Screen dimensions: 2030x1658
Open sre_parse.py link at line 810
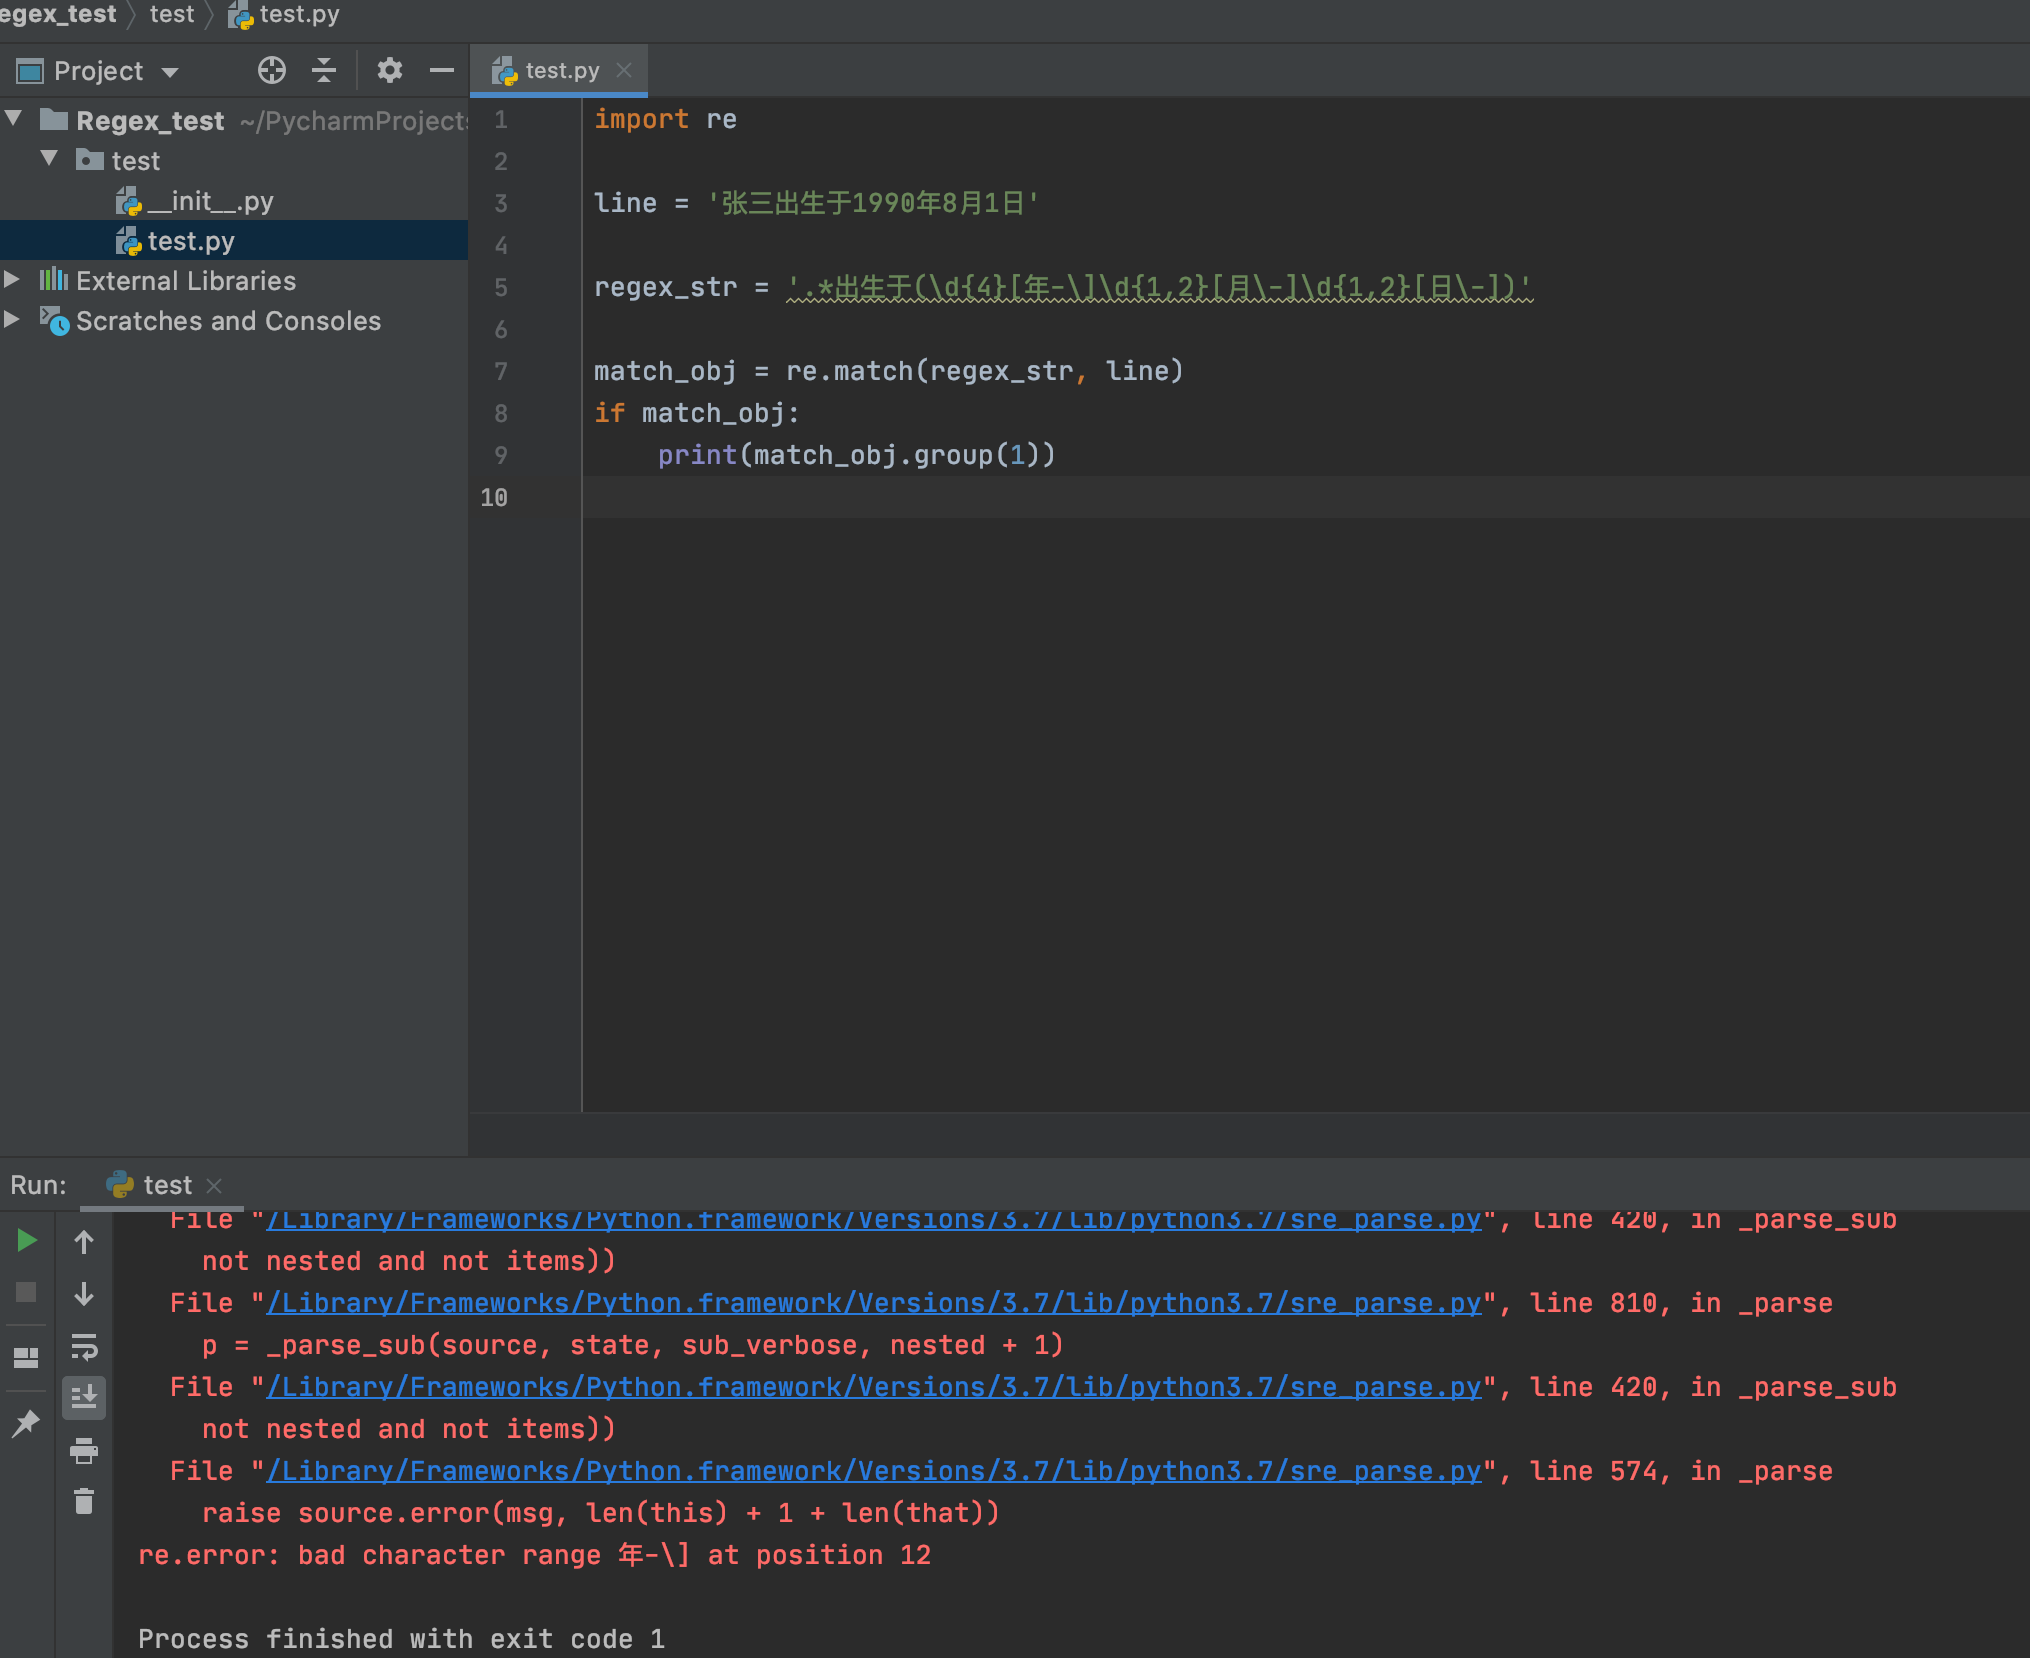pos(874,1303)
